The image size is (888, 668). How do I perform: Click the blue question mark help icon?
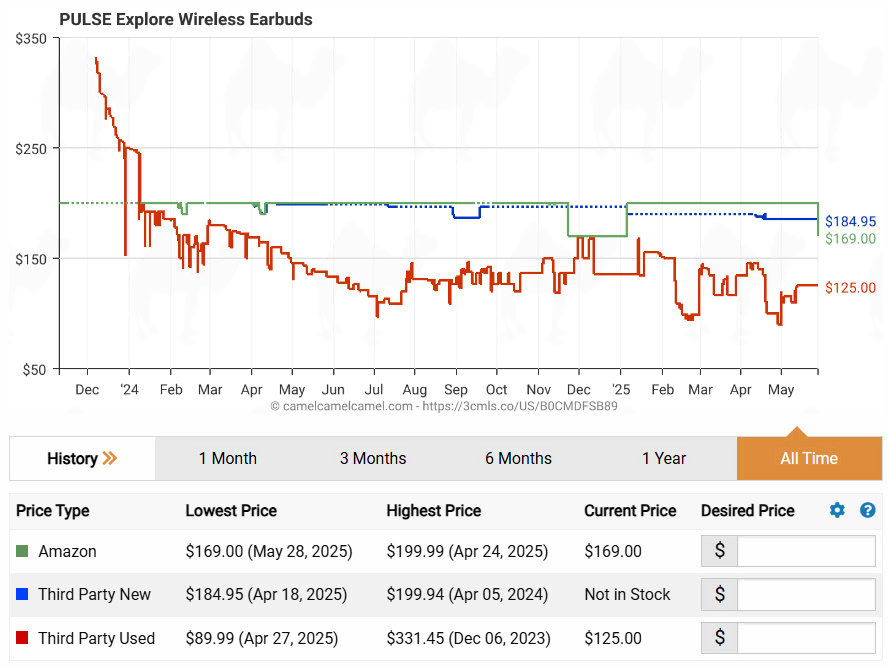(x=867, y=511)
